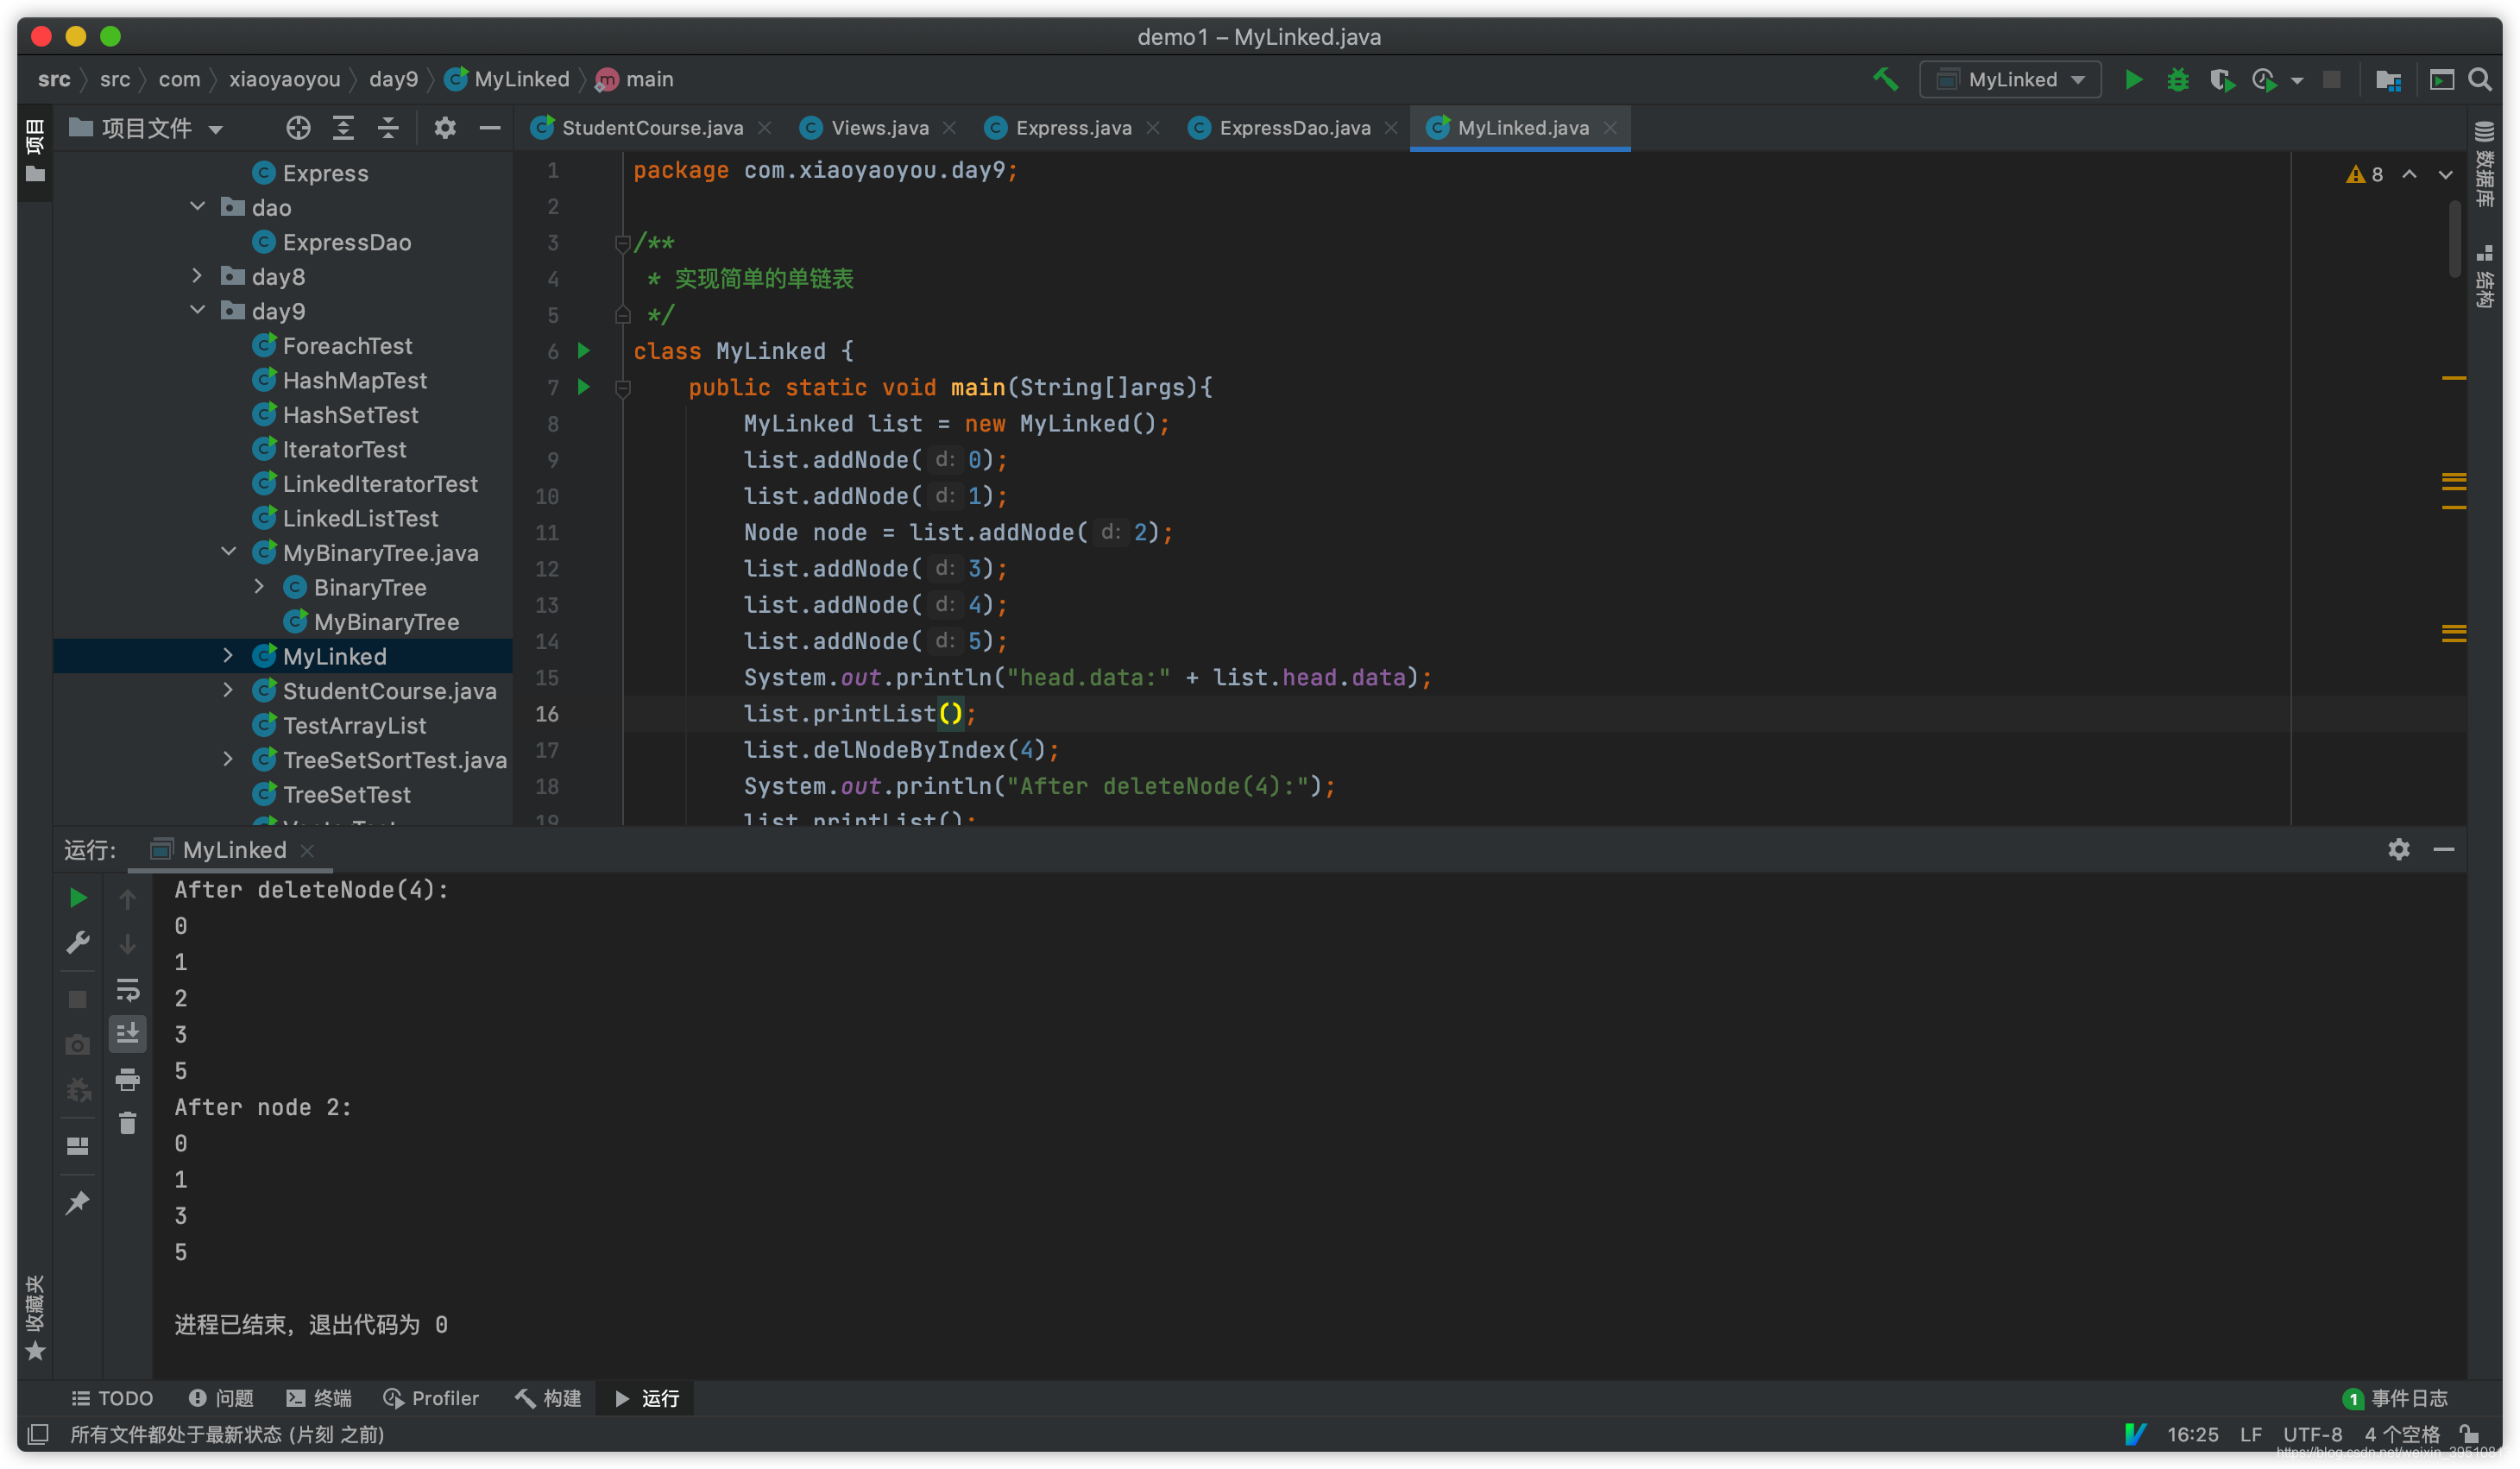Expand the day9 folder in project tree

click(x=198, y=312)
